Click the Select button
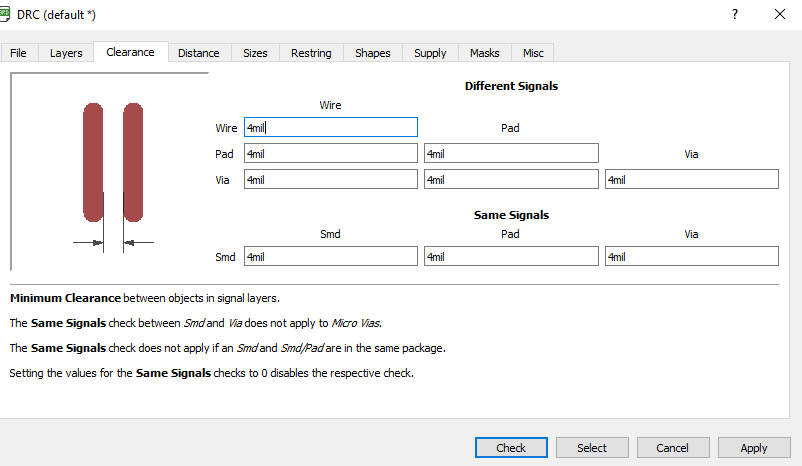Screen dimensions: 802x466 pos(592,448)
